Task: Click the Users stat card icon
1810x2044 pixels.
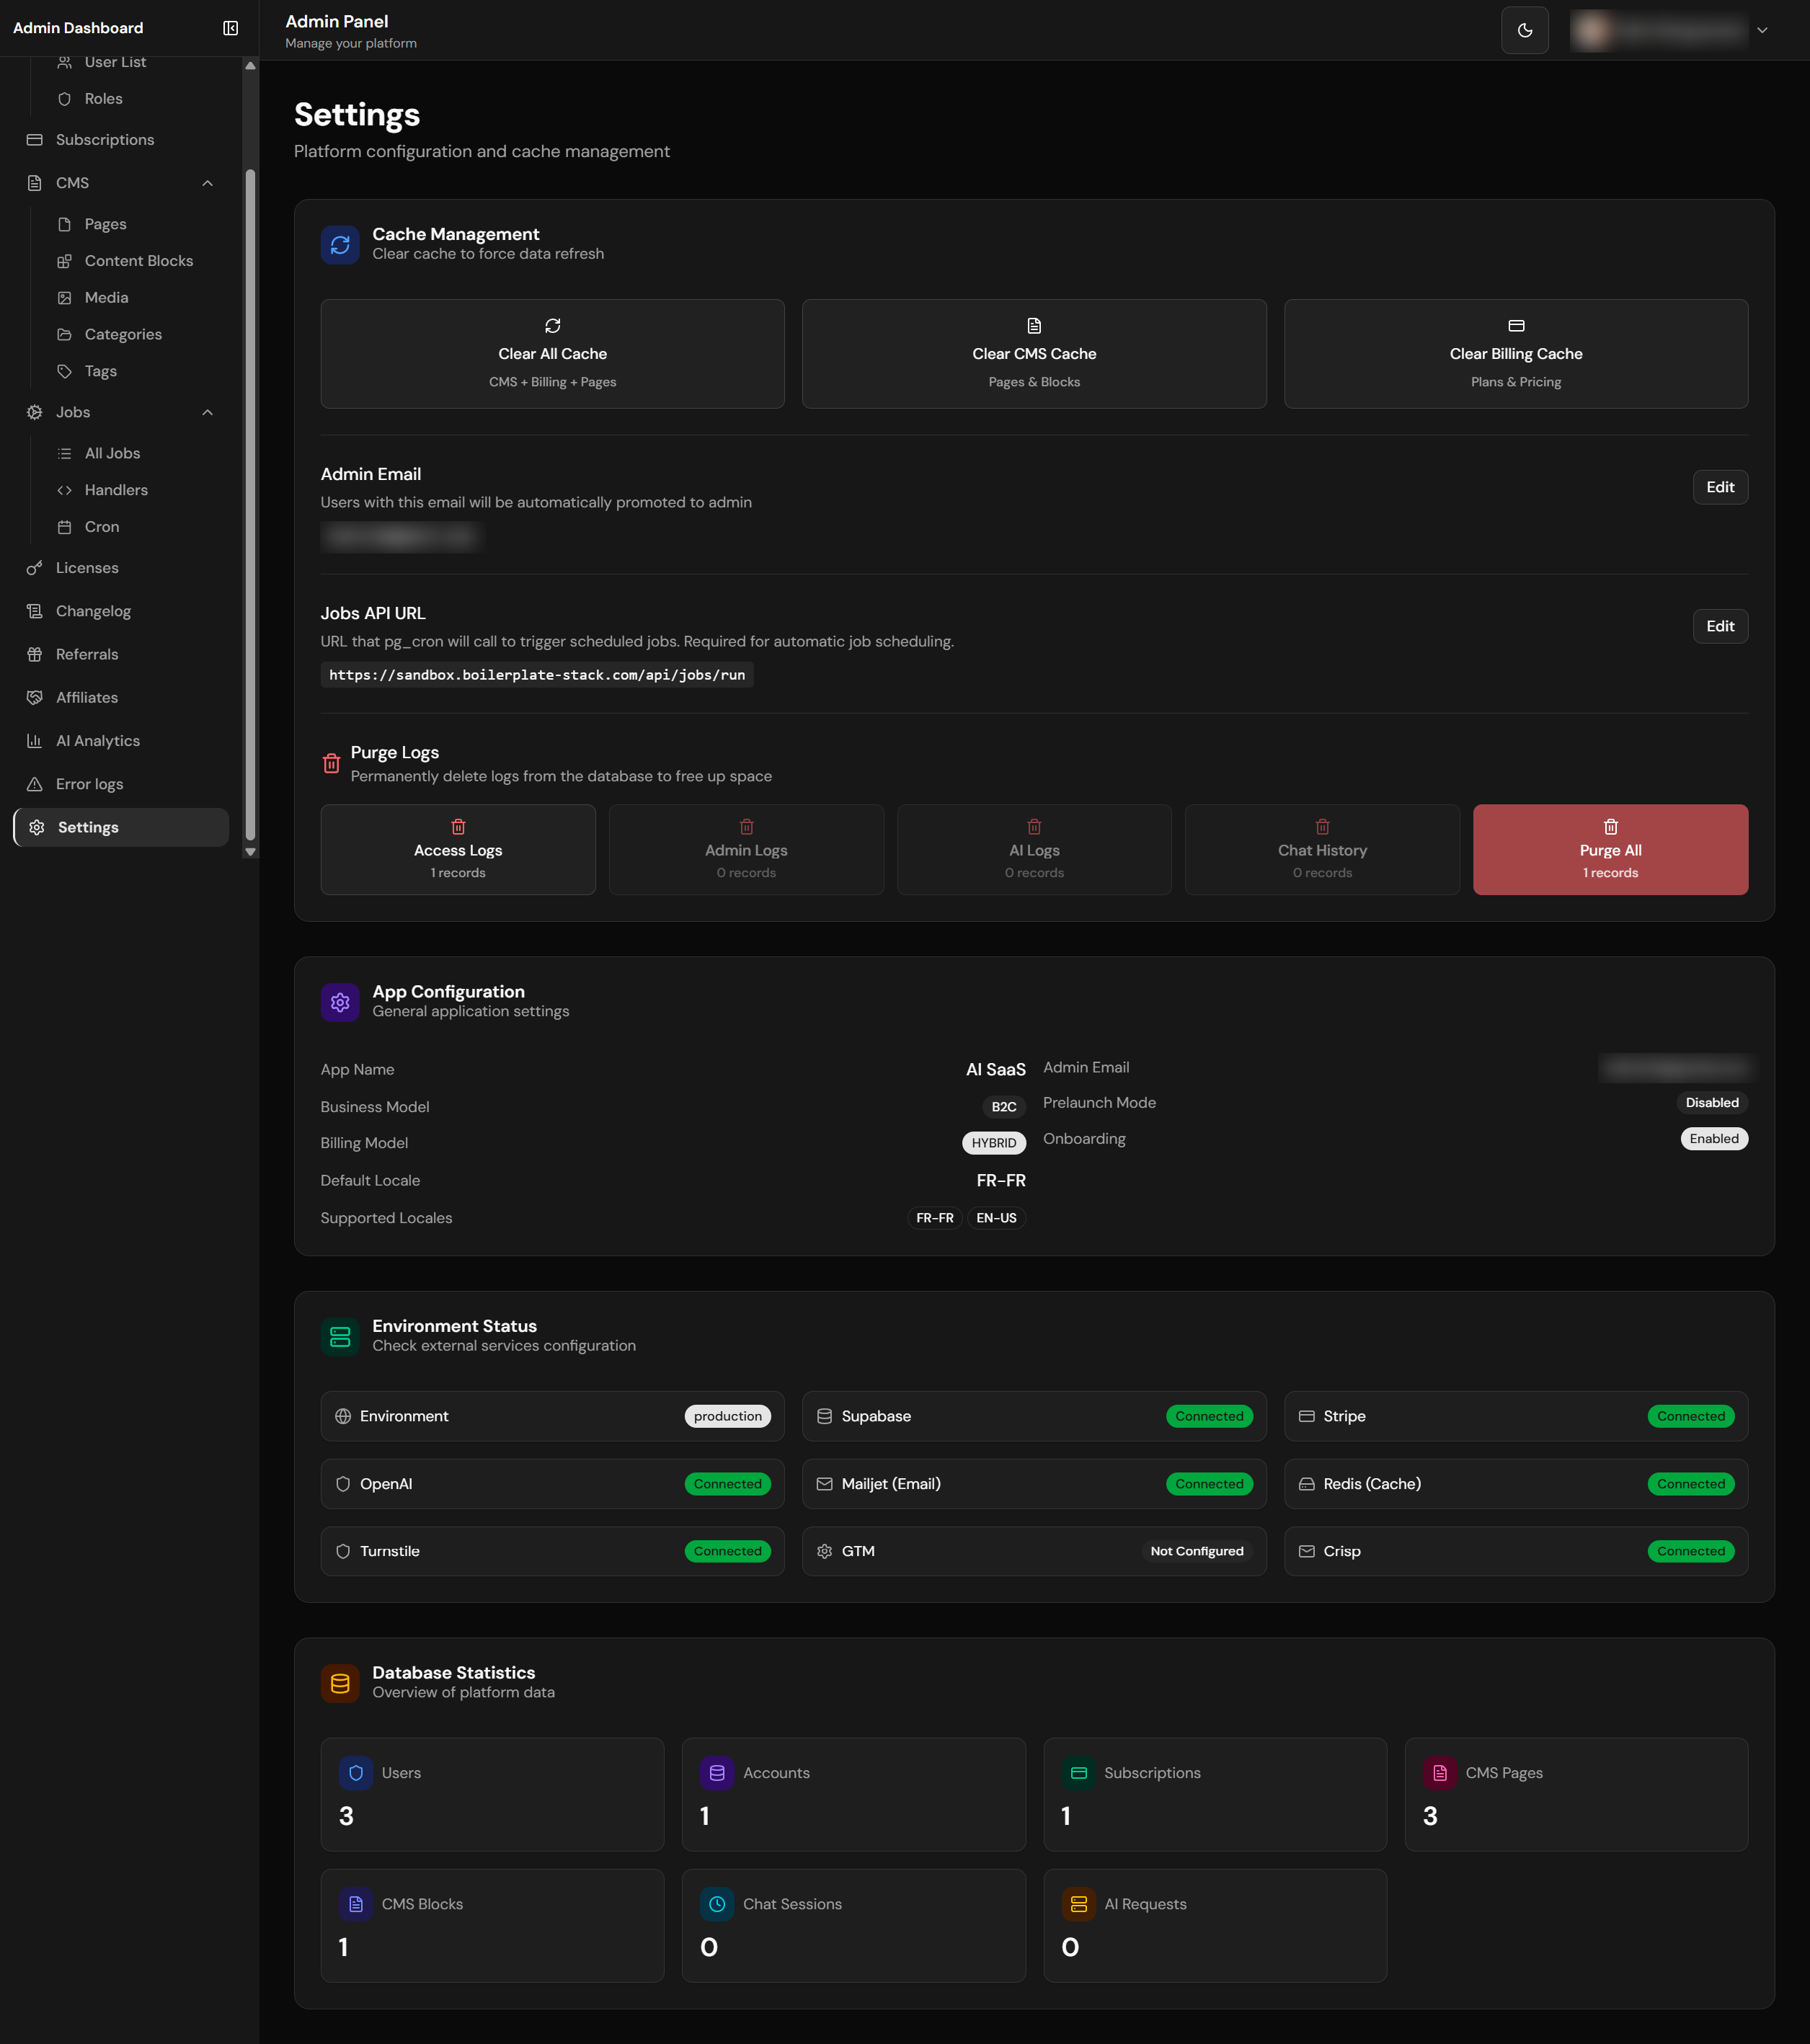Action: 355,1773
